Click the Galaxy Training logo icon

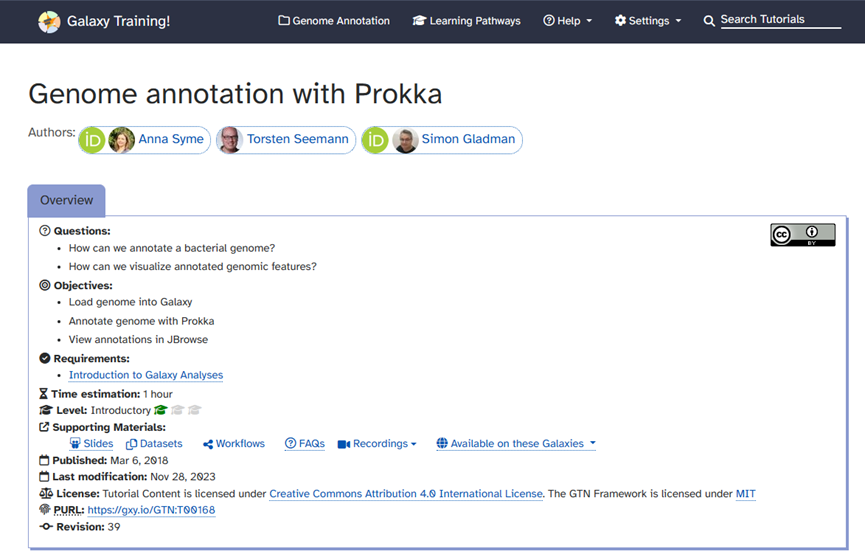49,22
